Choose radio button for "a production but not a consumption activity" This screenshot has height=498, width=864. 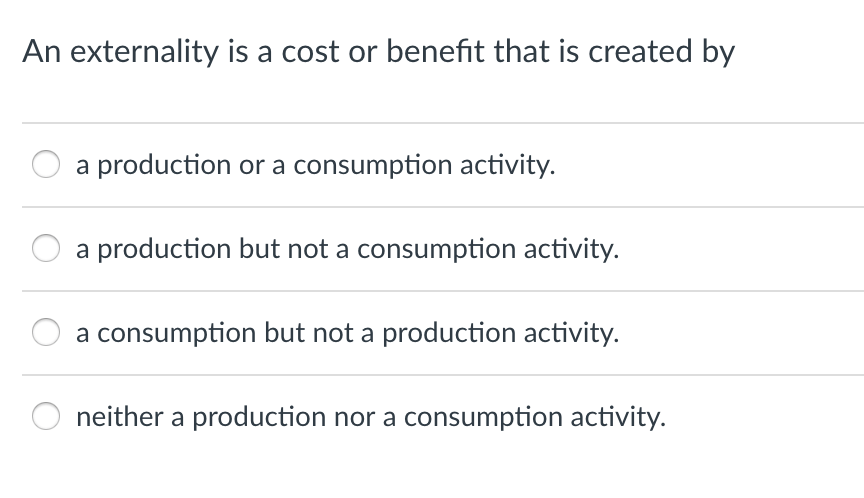[46, 248]
